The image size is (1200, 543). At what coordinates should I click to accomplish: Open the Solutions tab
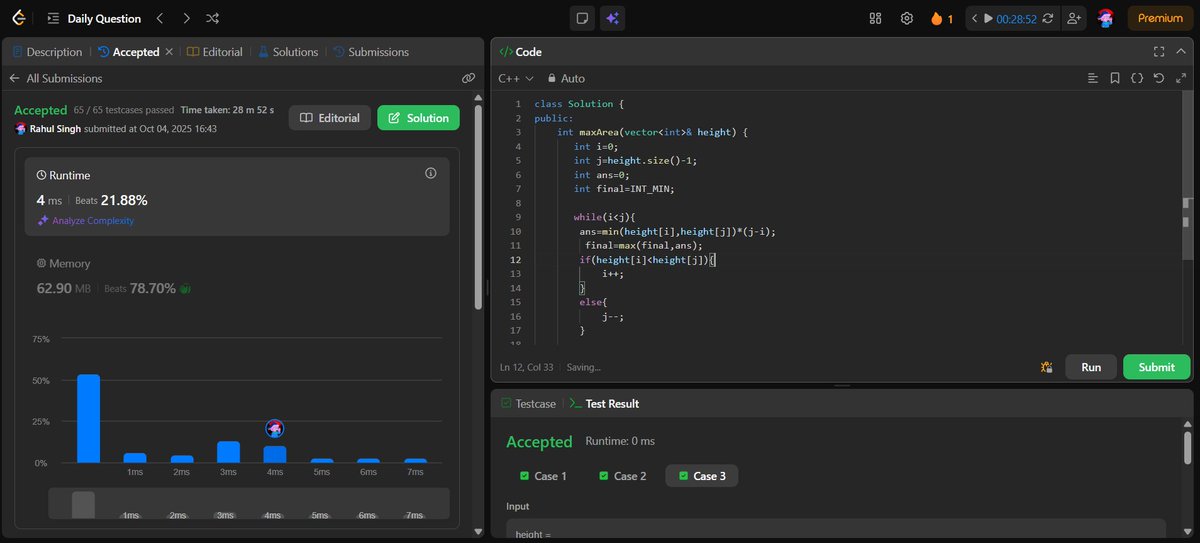288,52
